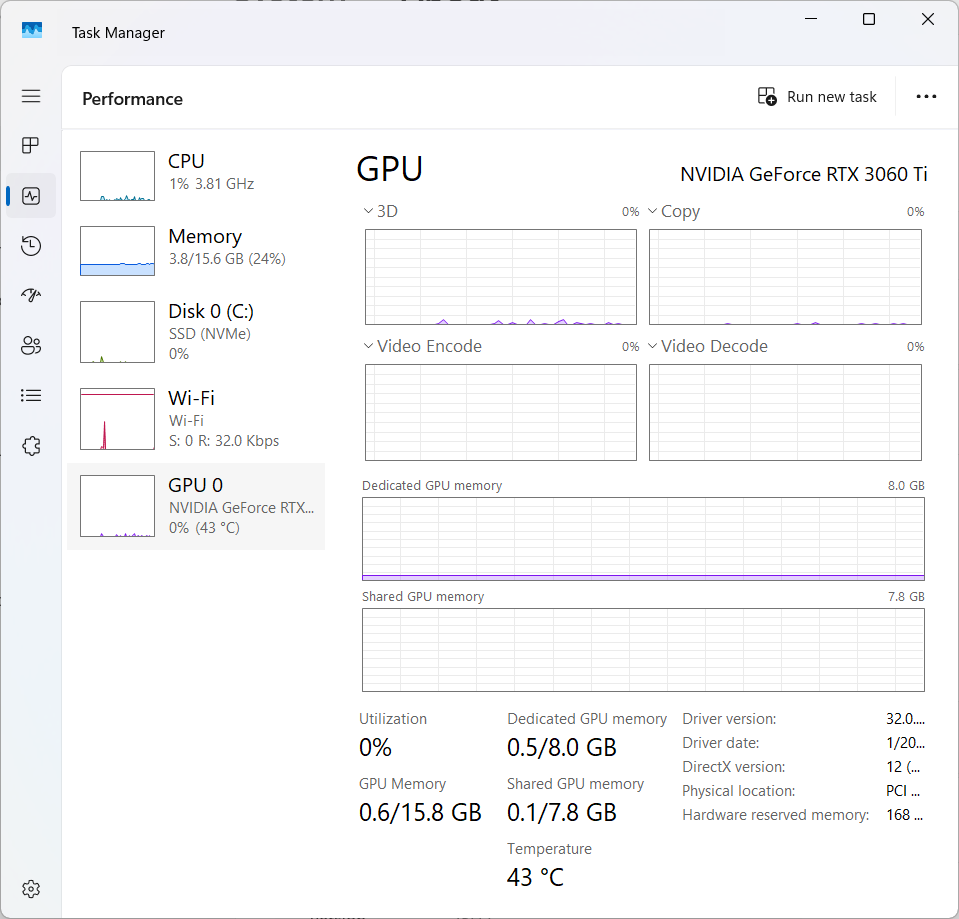Open the hamburger navigation menu

(x=31, y=96)
